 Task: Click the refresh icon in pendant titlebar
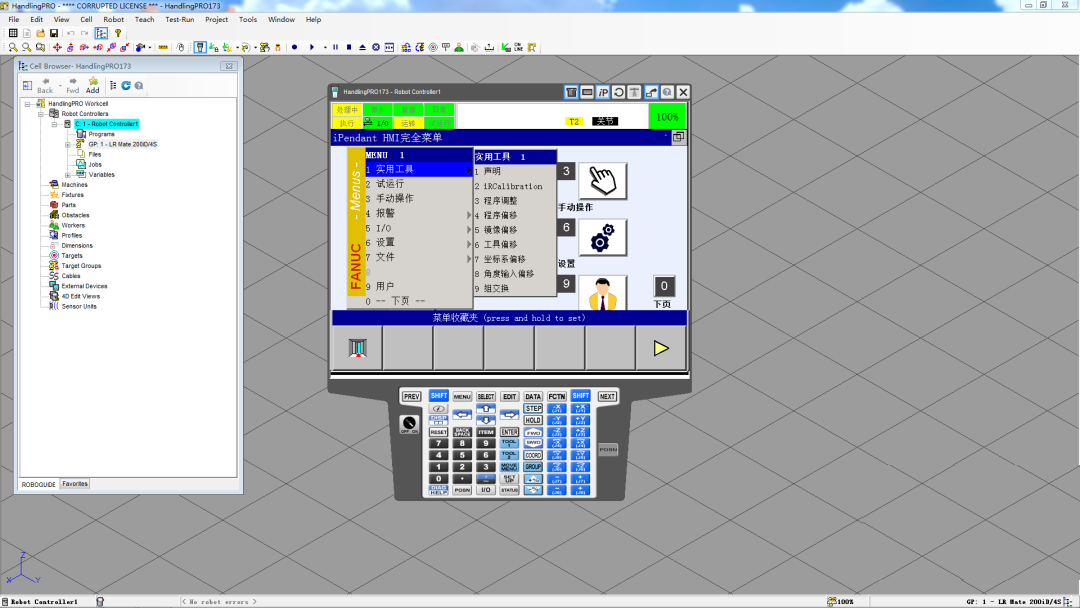[x=619, y=92]
